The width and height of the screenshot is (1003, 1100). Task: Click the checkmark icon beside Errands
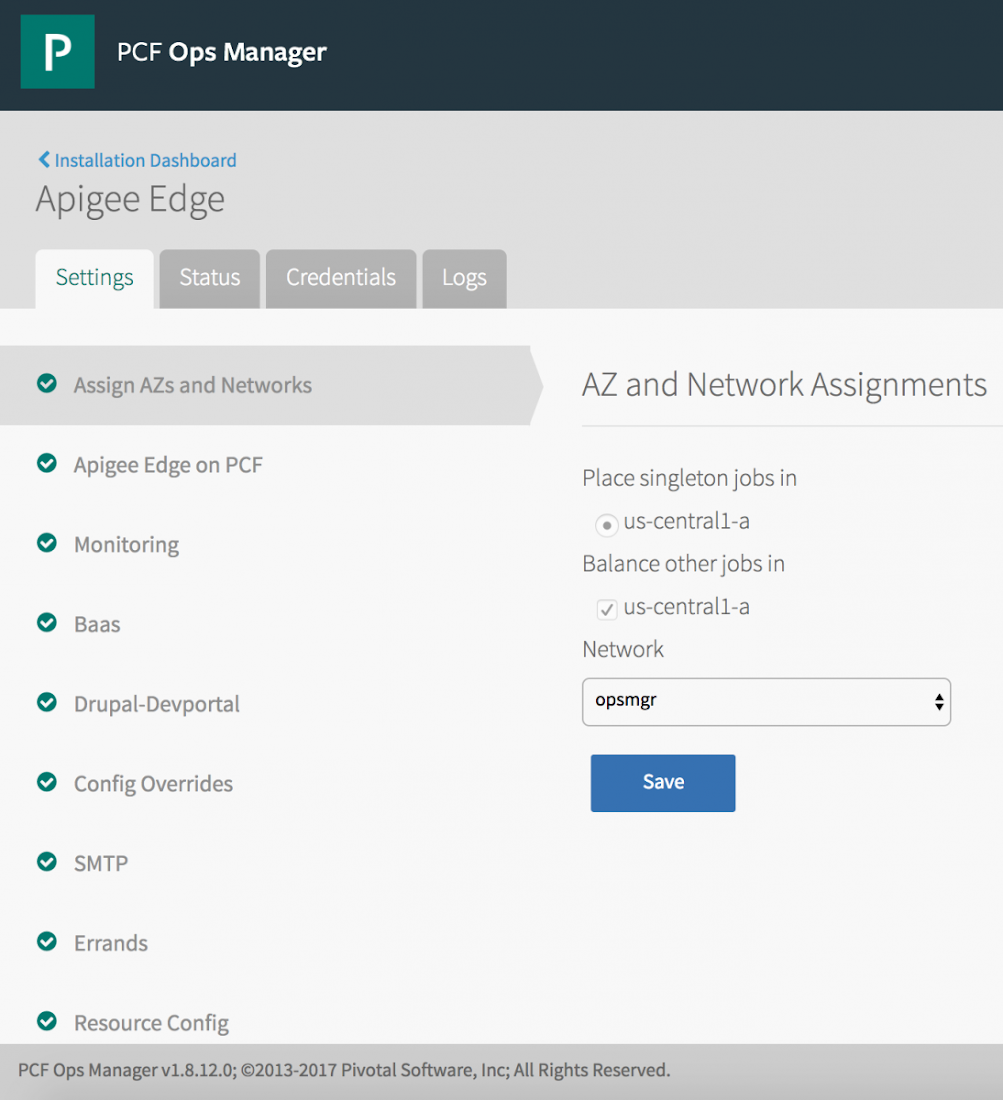point(46,942)
